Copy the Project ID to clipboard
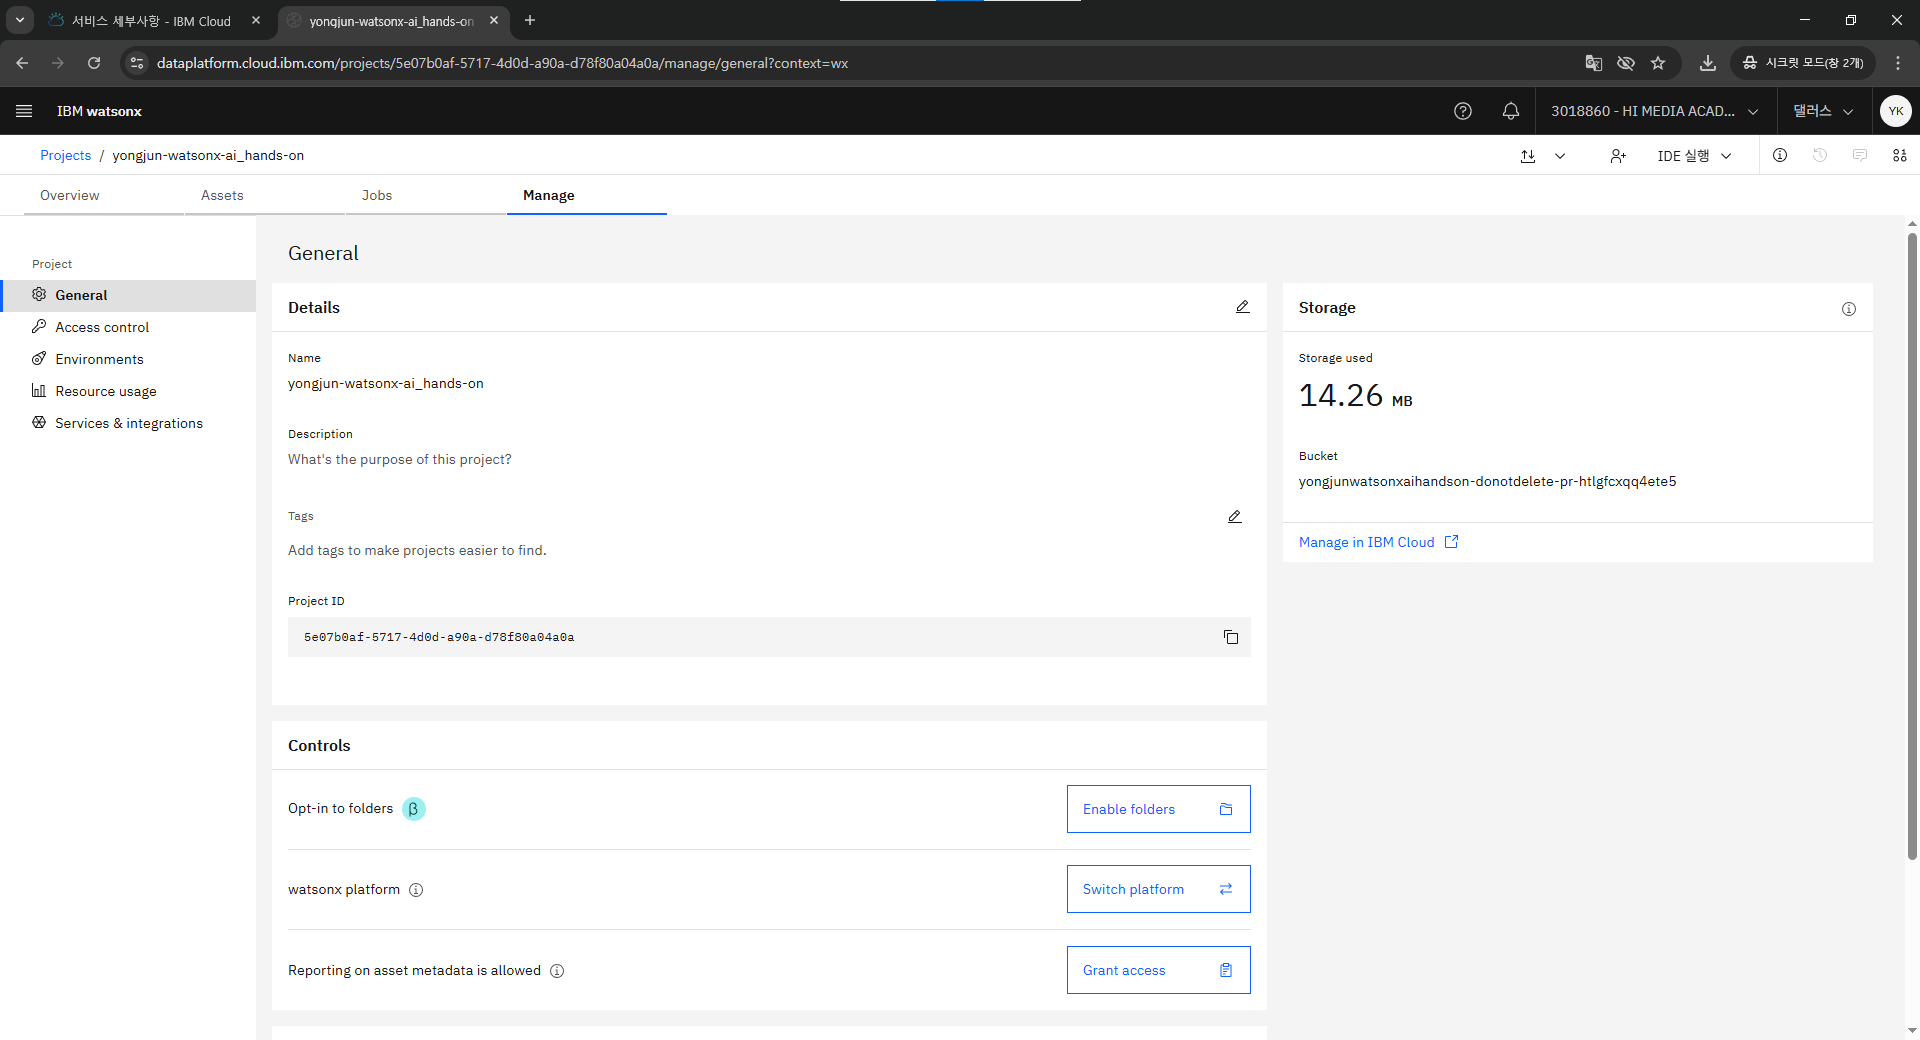 (1231, 637)
